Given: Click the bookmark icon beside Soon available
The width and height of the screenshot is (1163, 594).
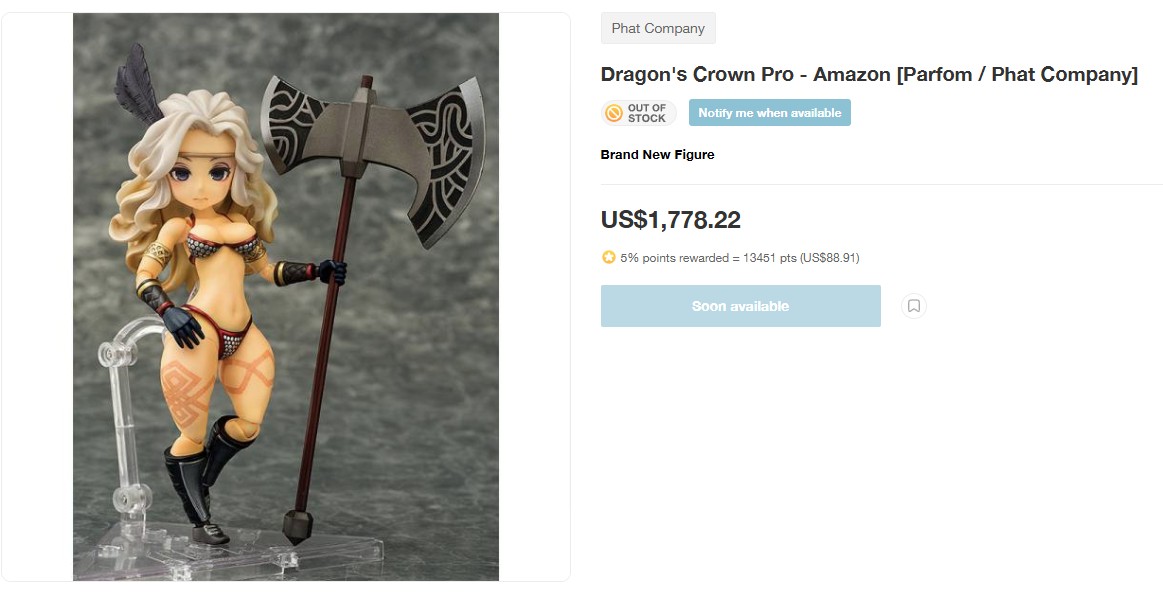Looking at the screenshot, I should (x=914, y=306).
